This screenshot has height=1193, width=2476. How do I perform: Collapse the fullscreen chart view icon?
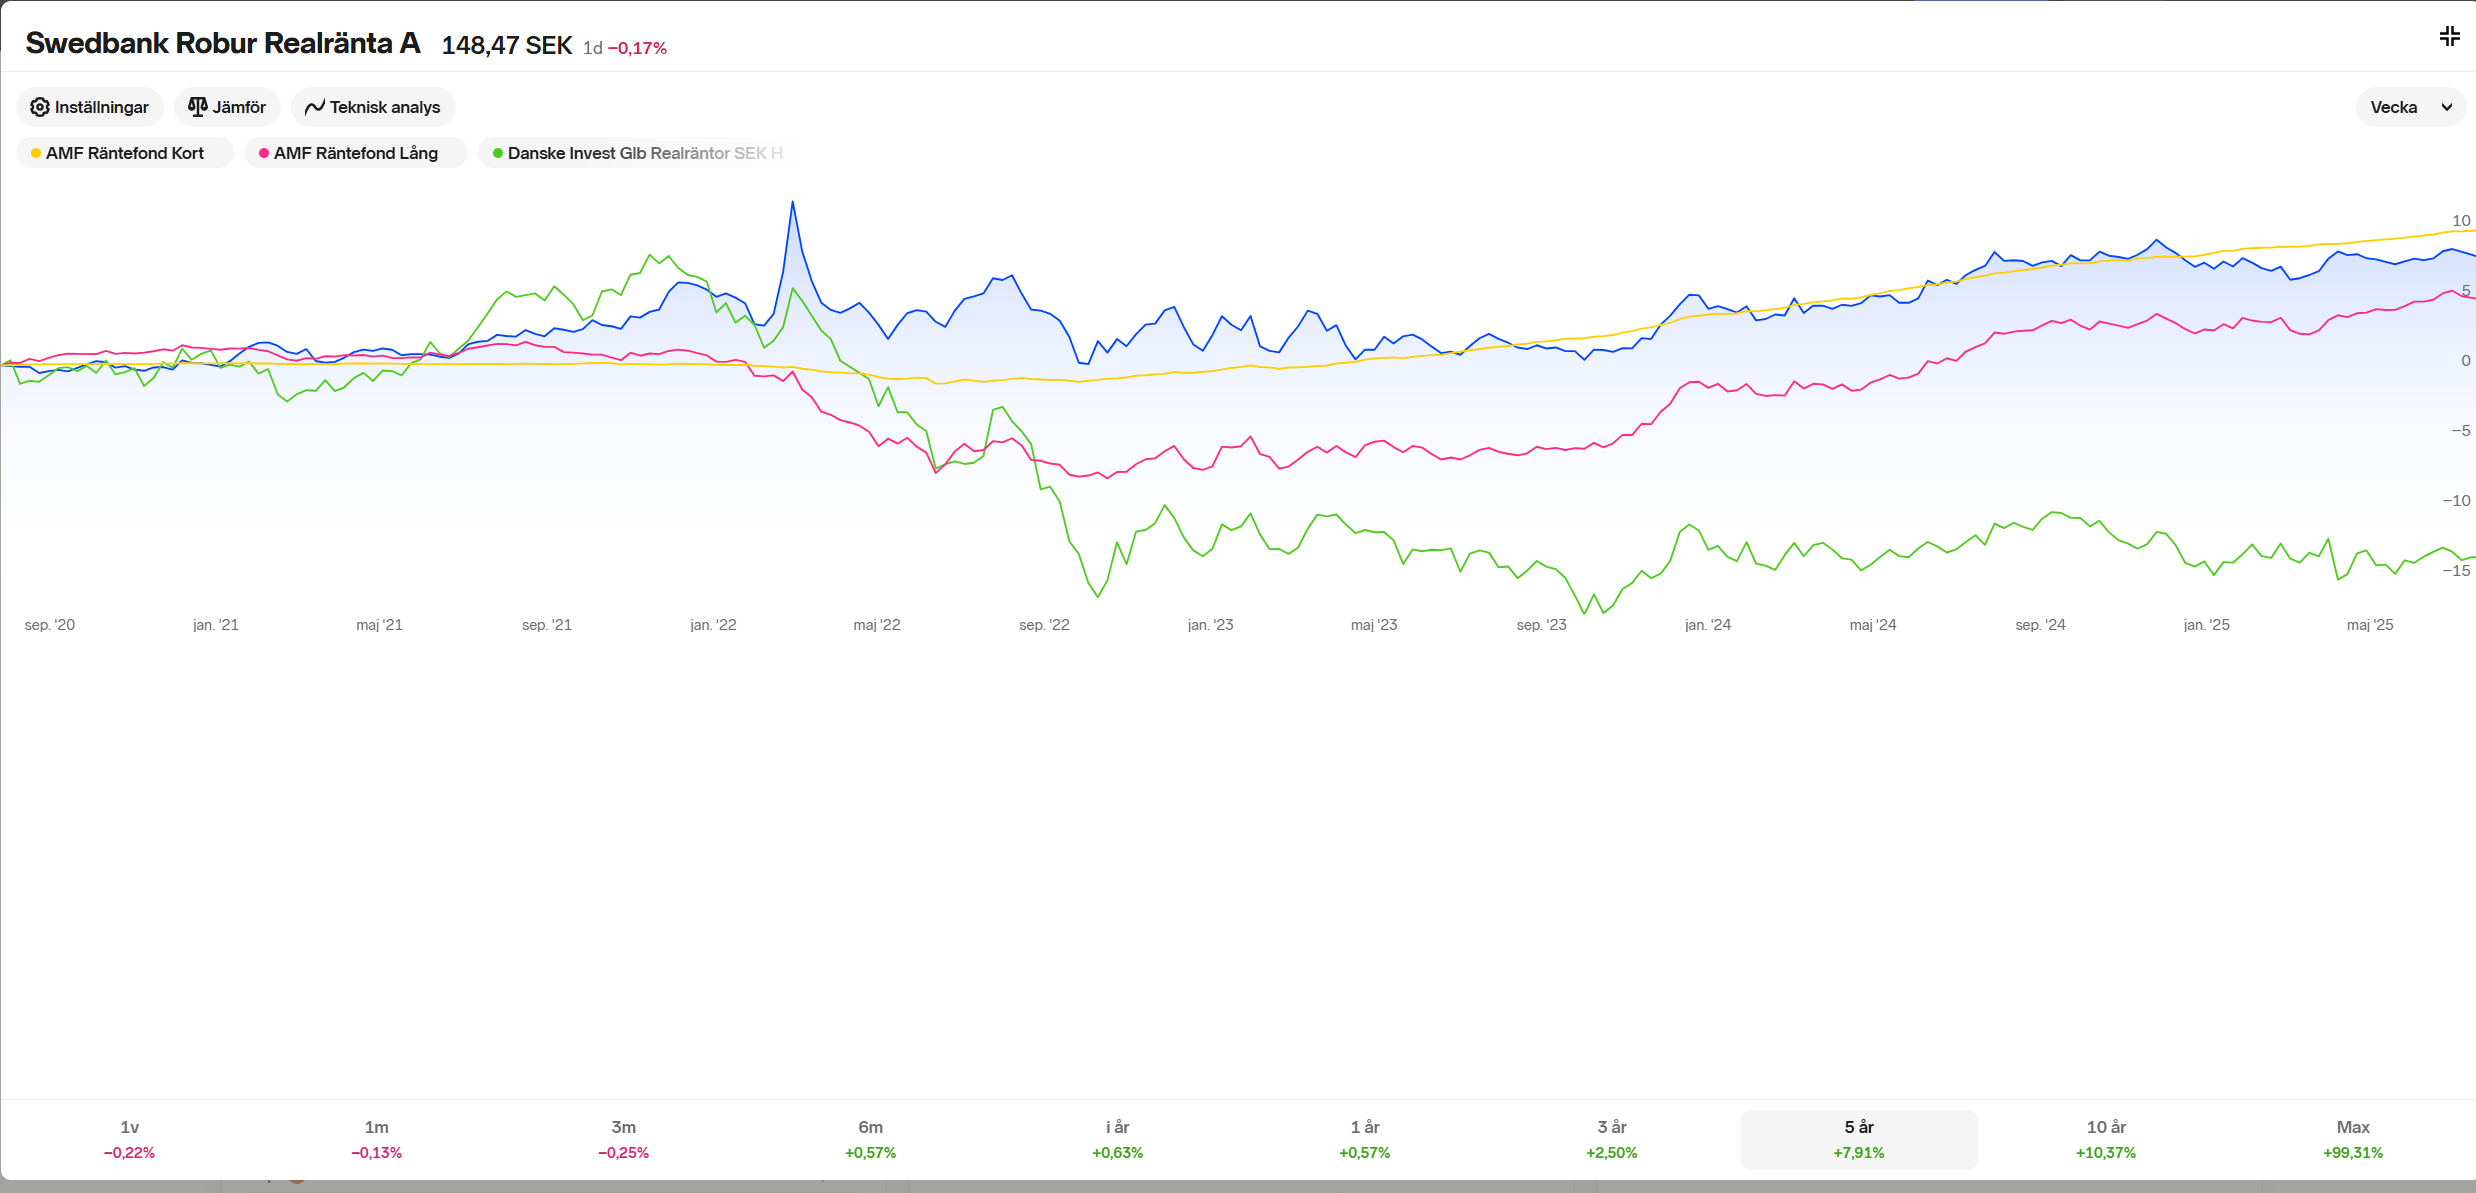[2449, 37]
